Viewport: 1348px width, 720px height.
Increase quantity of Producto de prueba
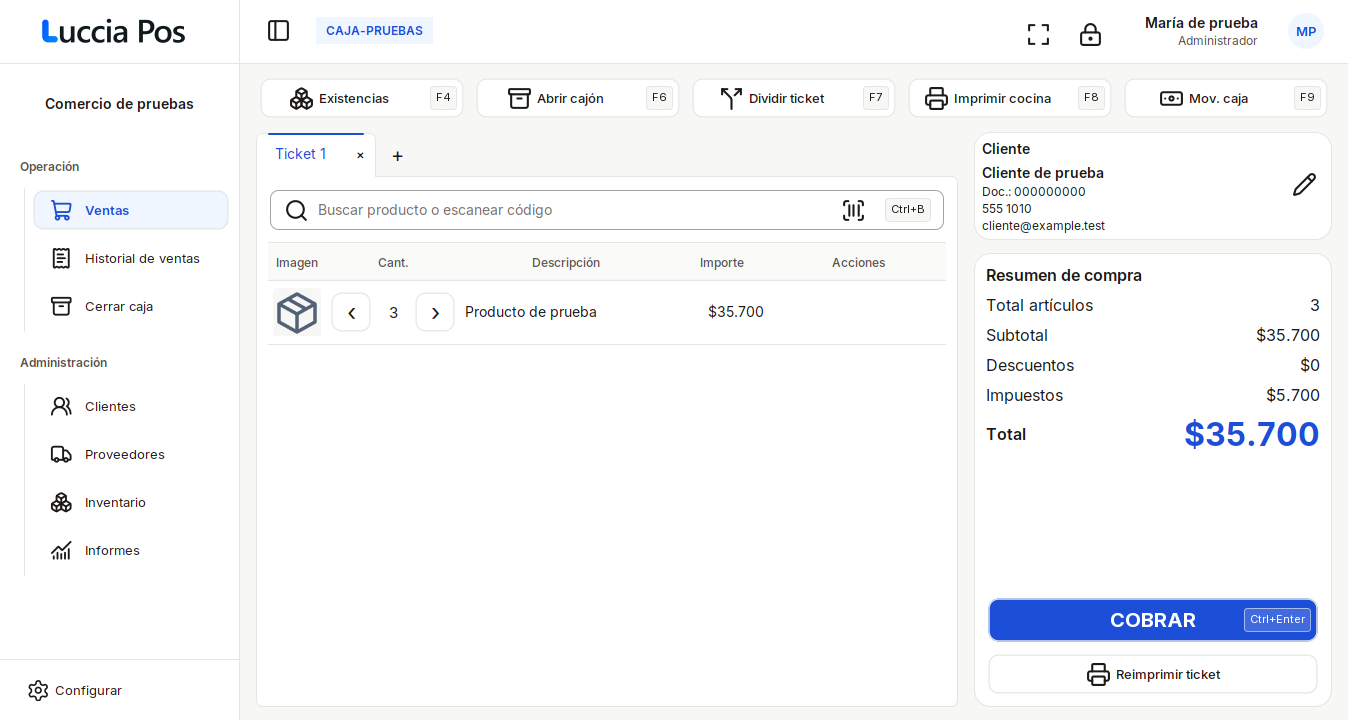pyautogui.click(x=435, y=312)
